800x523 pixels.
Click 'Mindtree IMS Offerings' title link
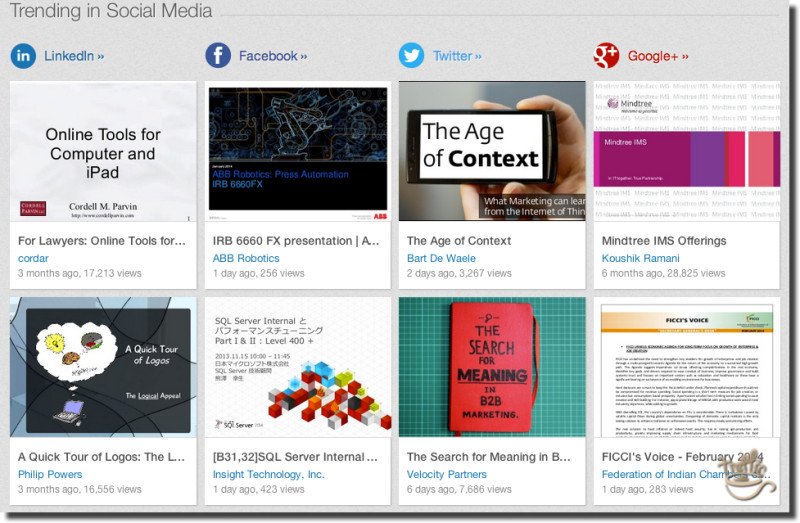664,241
